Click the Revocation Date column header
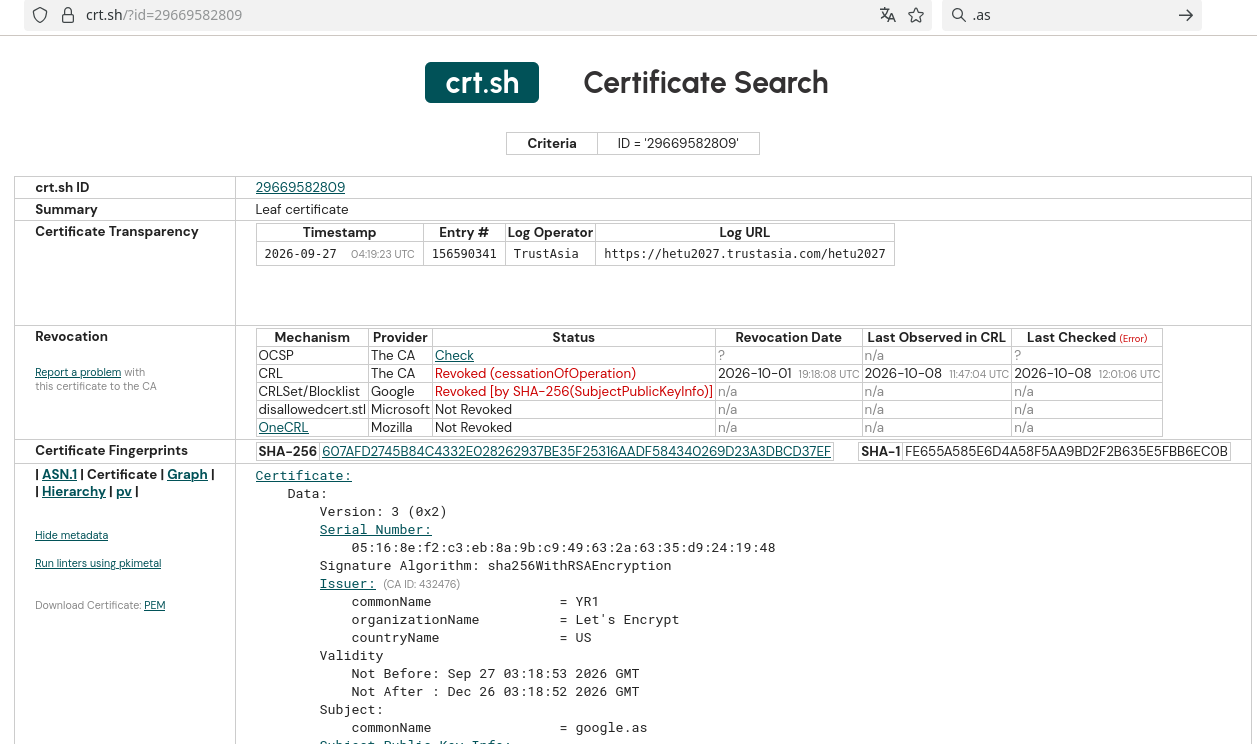1257x744 pixels. 789,337
